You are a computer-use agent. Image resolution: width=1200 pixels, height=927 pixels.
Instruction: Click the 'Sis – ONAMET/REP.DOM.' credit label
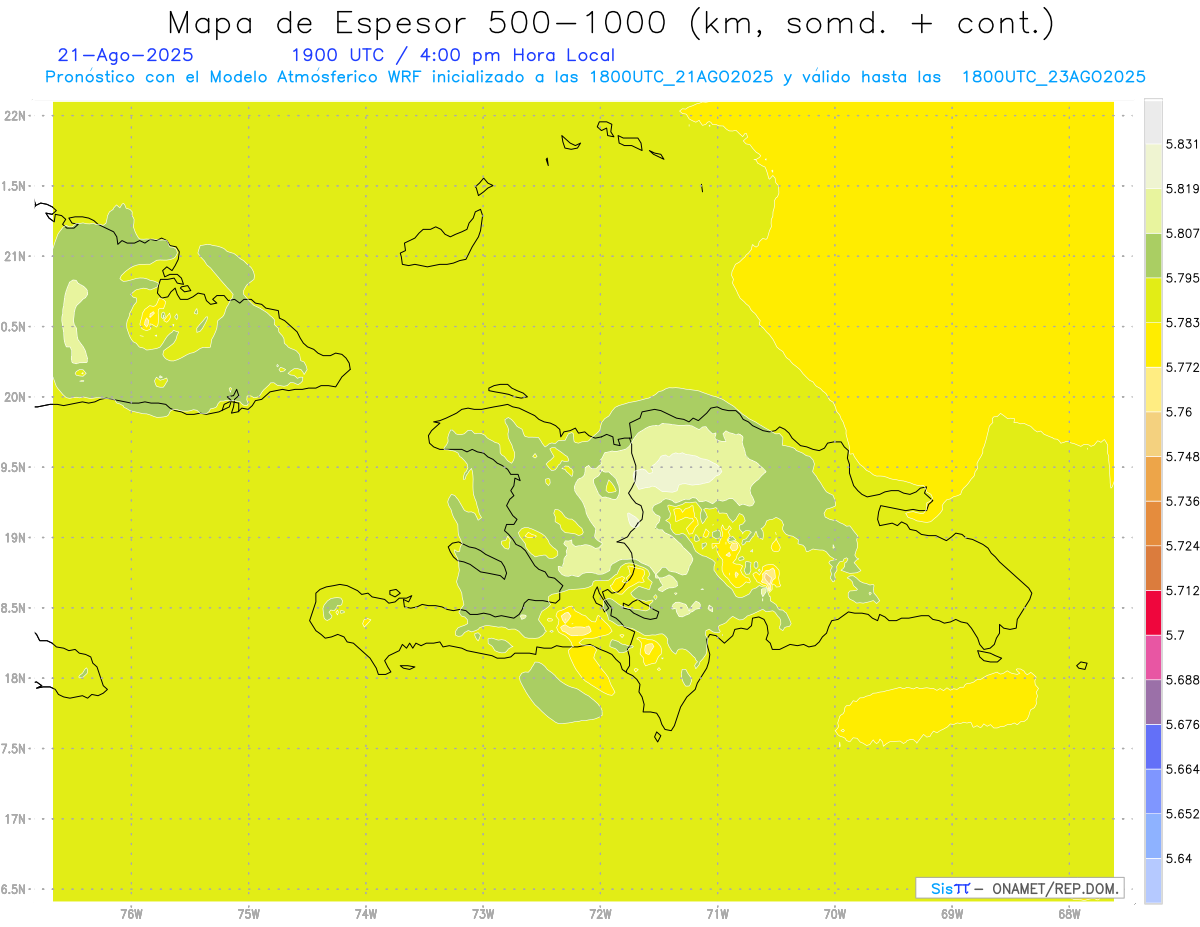coord(1020,888)
